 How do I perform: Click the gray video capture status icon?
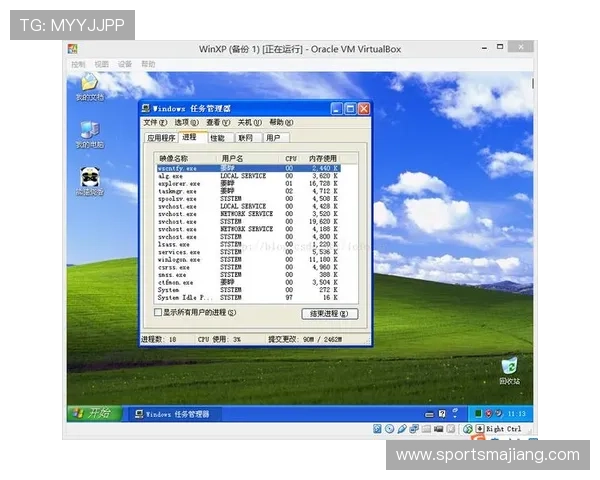point(451,429)
